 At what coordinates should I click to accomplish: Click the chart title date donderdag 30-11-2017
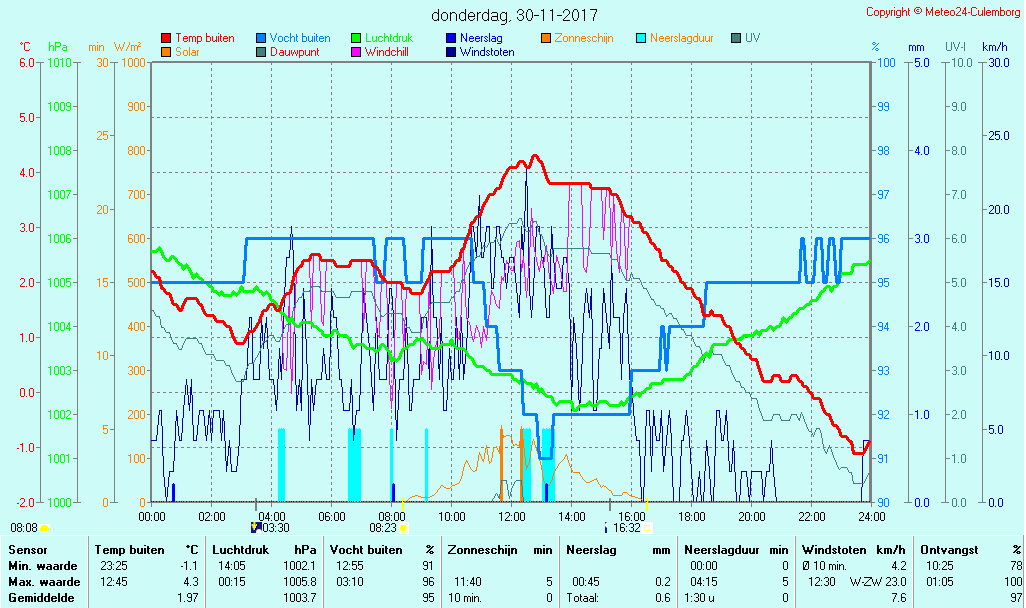[514, 15]
